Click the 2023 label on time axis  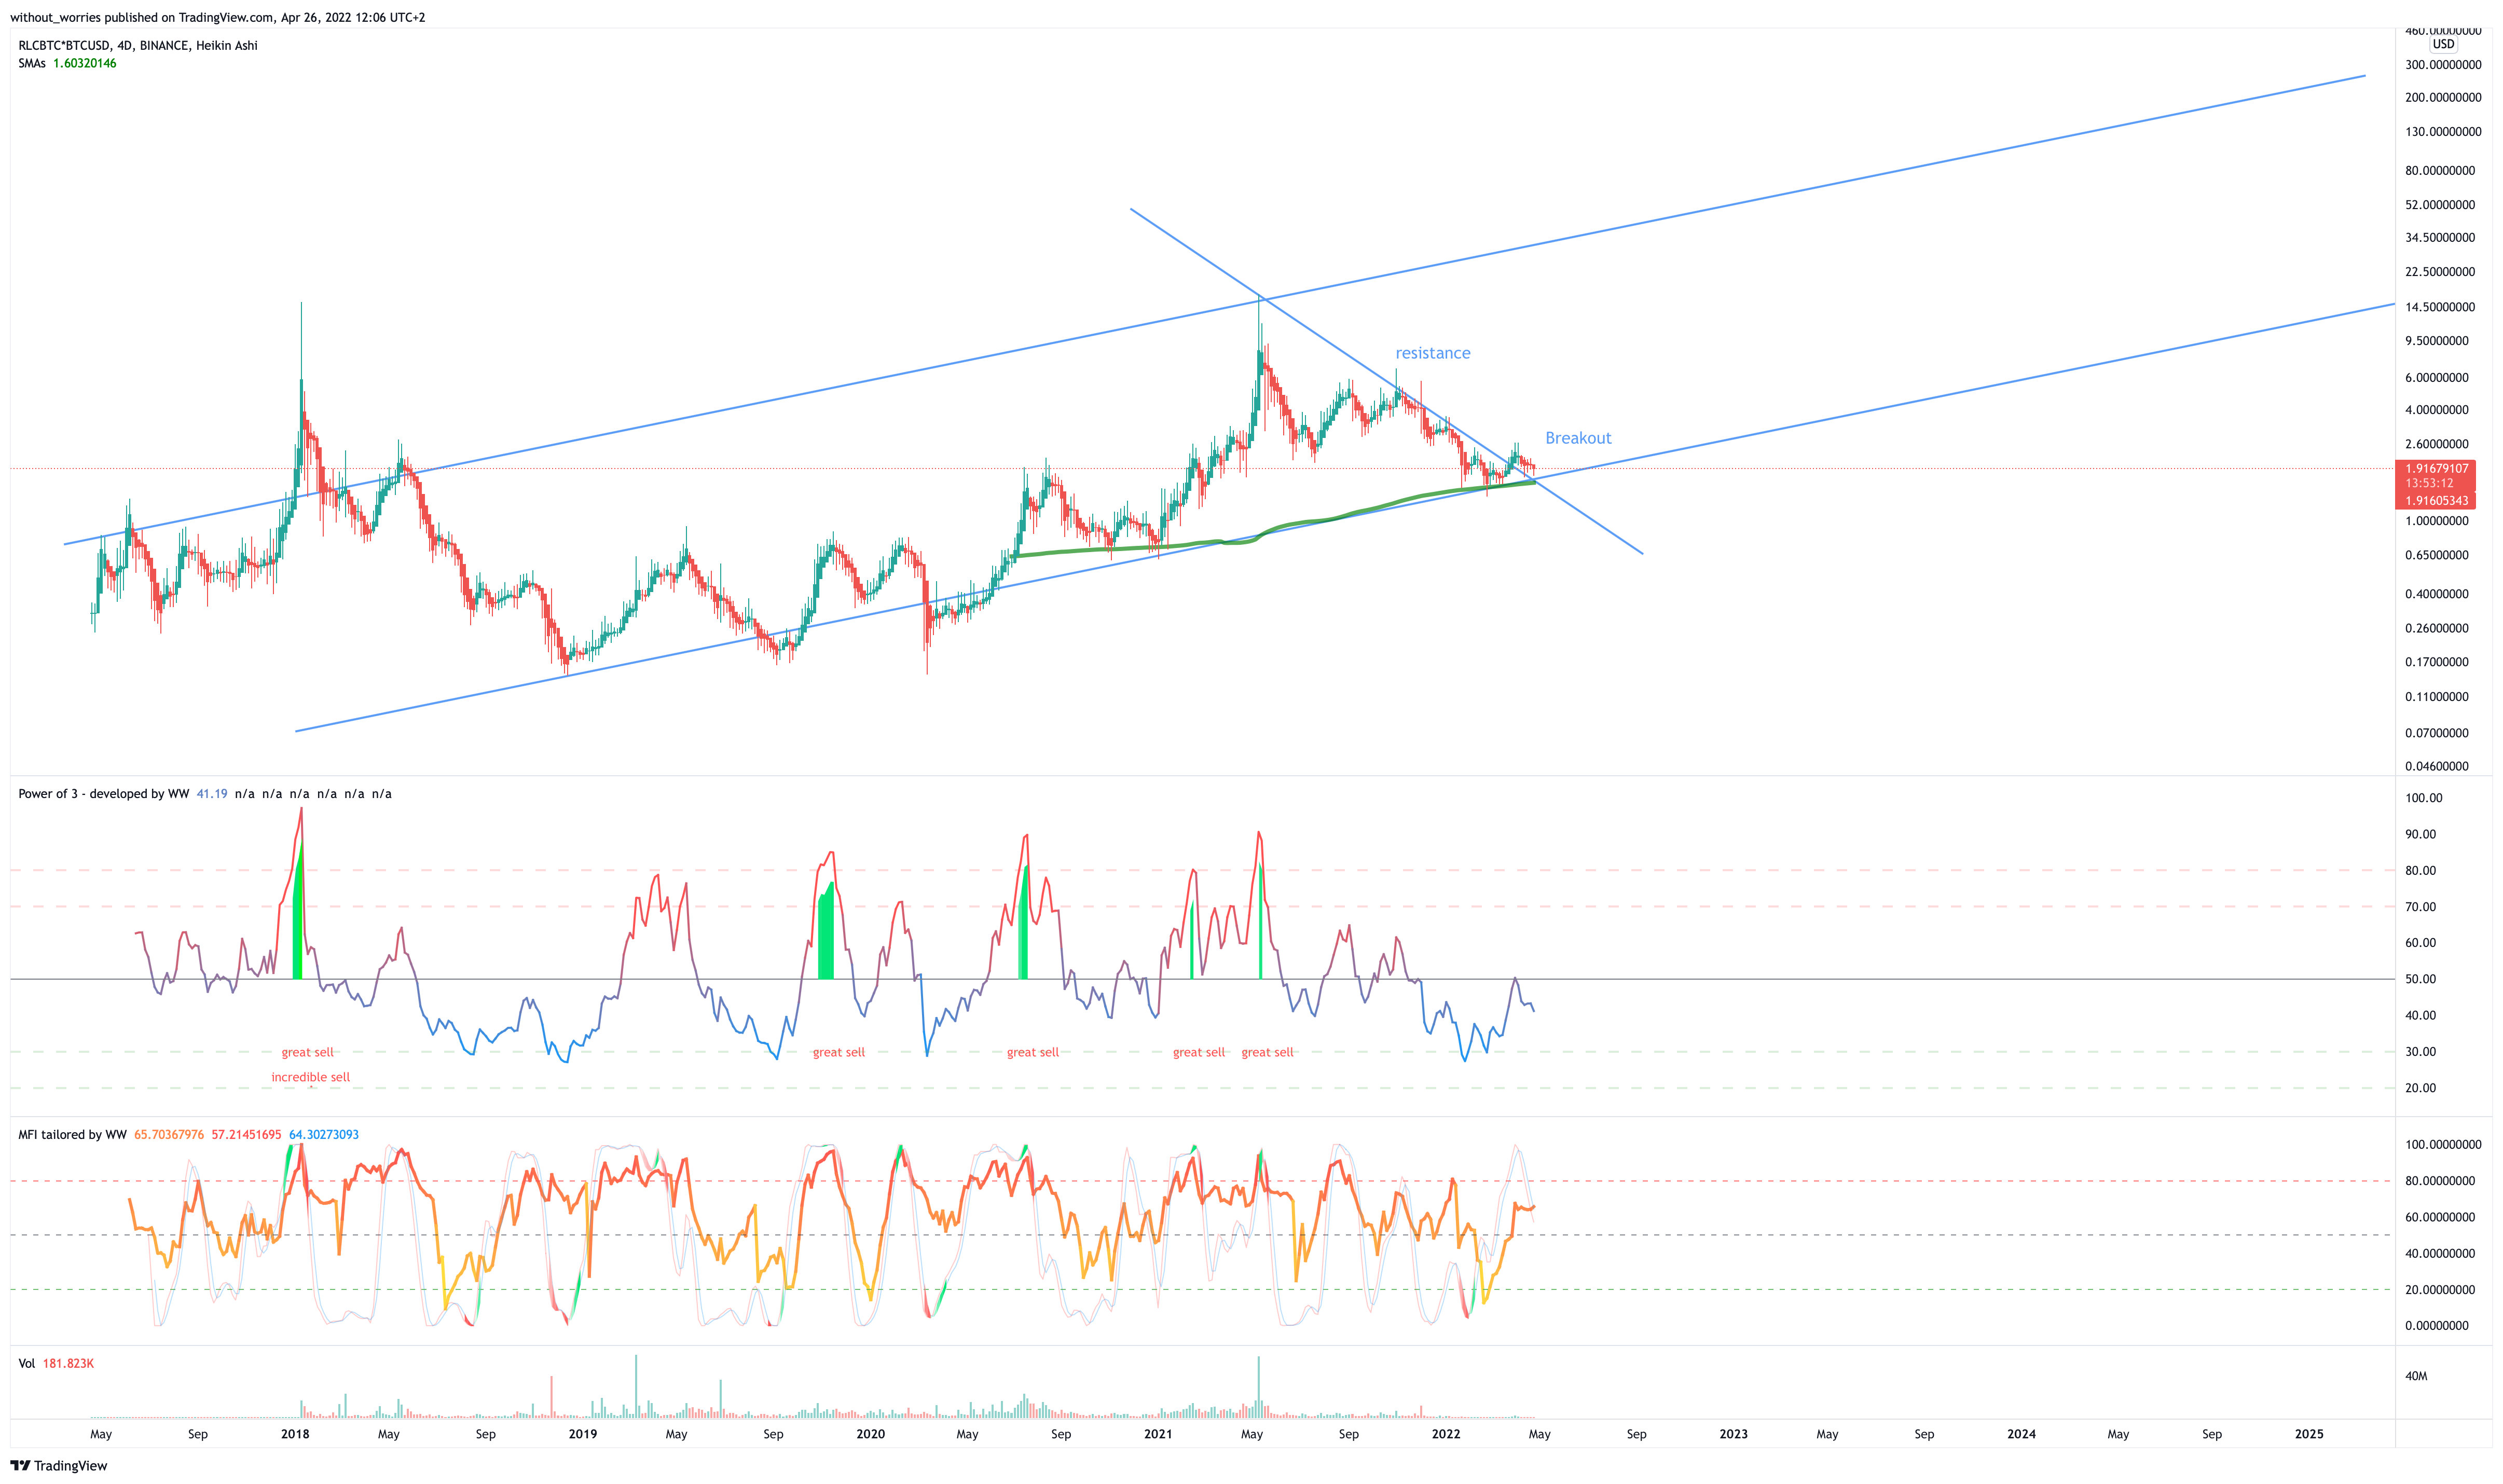tap(1733, 1434)
